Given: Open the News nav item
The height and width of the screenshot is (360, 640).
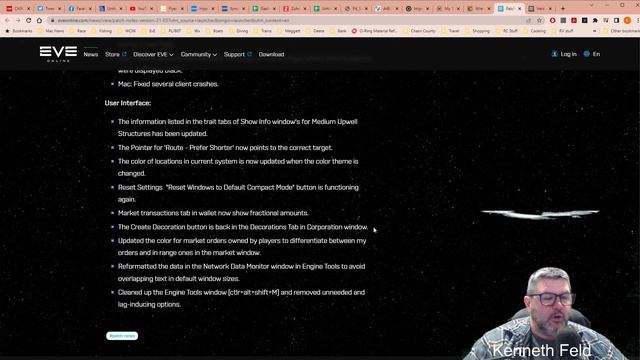Looking at the screenshot, I should point(91,54).
